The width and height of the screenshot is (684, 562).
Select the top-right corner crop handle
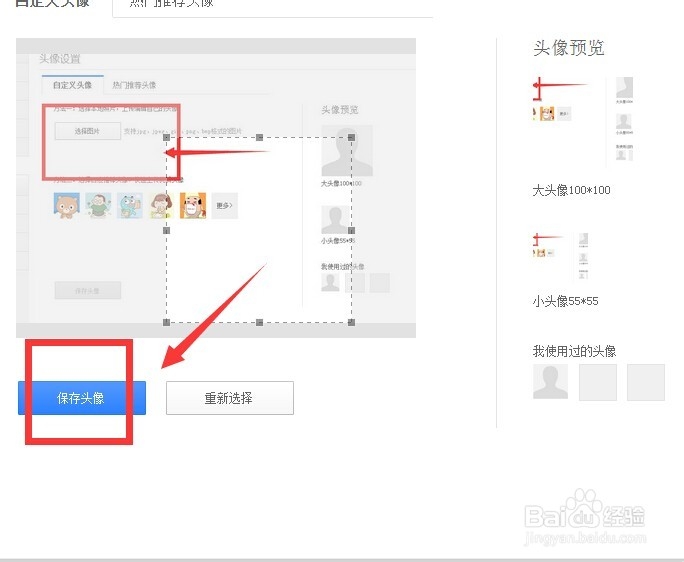pos(352,137)
